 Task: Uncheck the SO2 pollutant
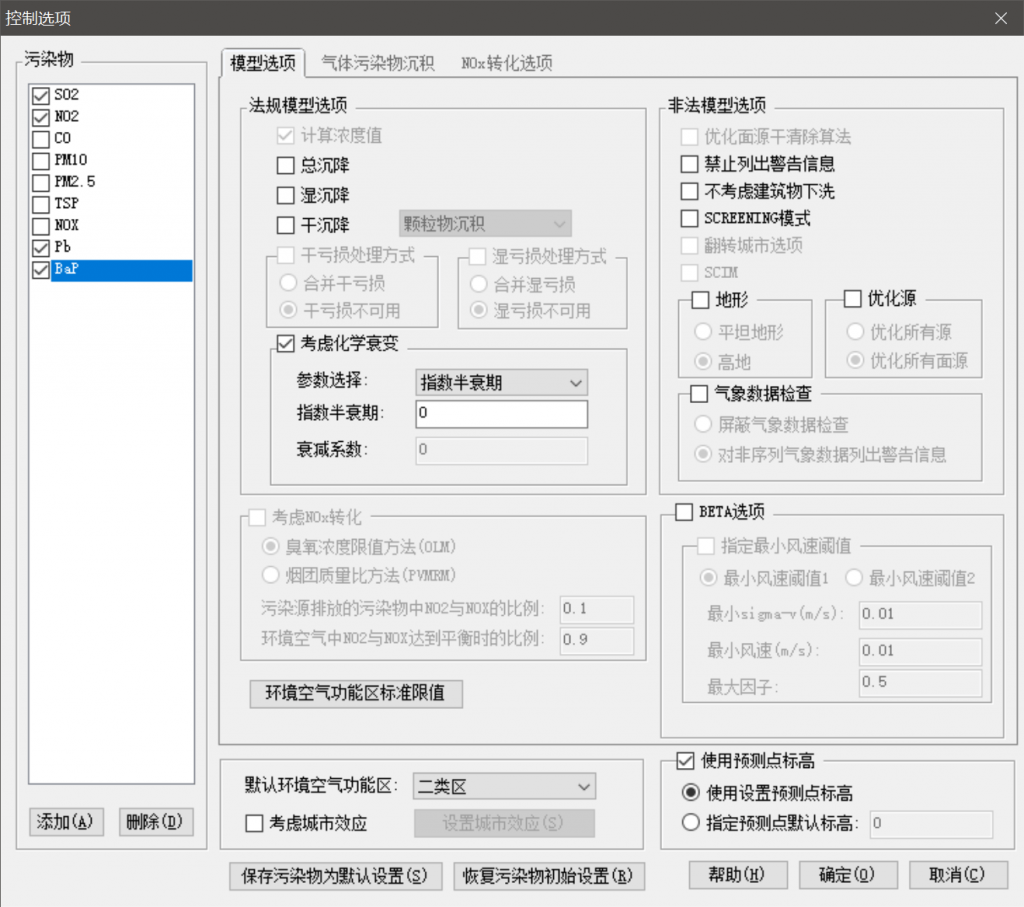pyautogui.click(x=40, y=95)
